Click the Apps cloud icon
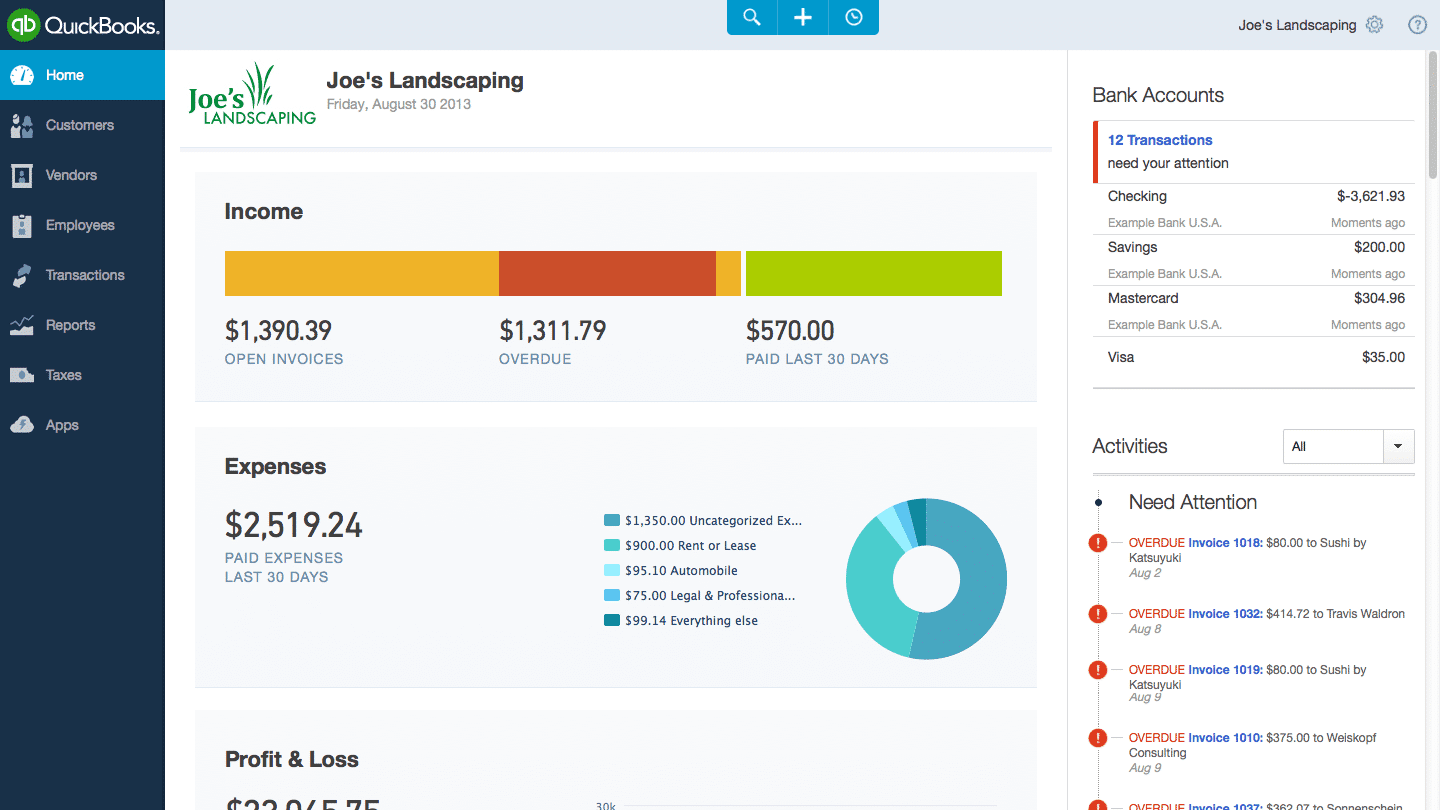The width and height of the screenshot is (1440, 810). [22, 425]
